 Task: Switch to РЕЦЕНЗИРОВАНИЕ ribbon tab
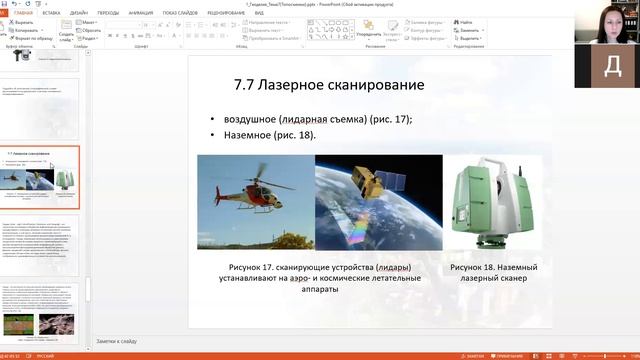[226, 13]
